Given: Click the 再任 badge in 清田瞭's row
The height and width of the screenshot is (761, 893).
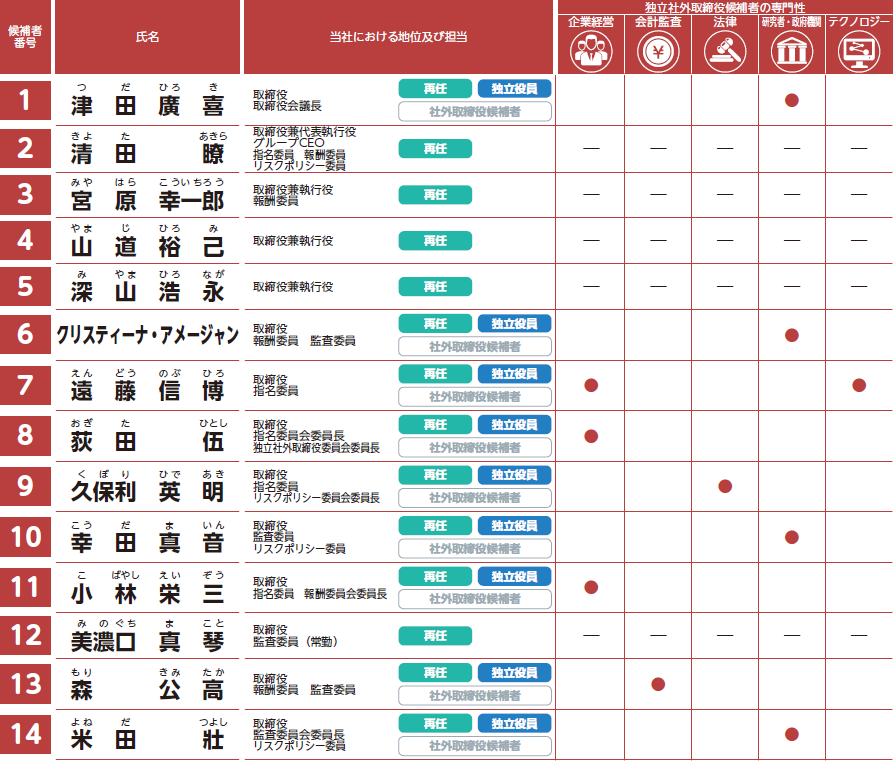Looking at the screenshot, I should (x=435, y=149).
